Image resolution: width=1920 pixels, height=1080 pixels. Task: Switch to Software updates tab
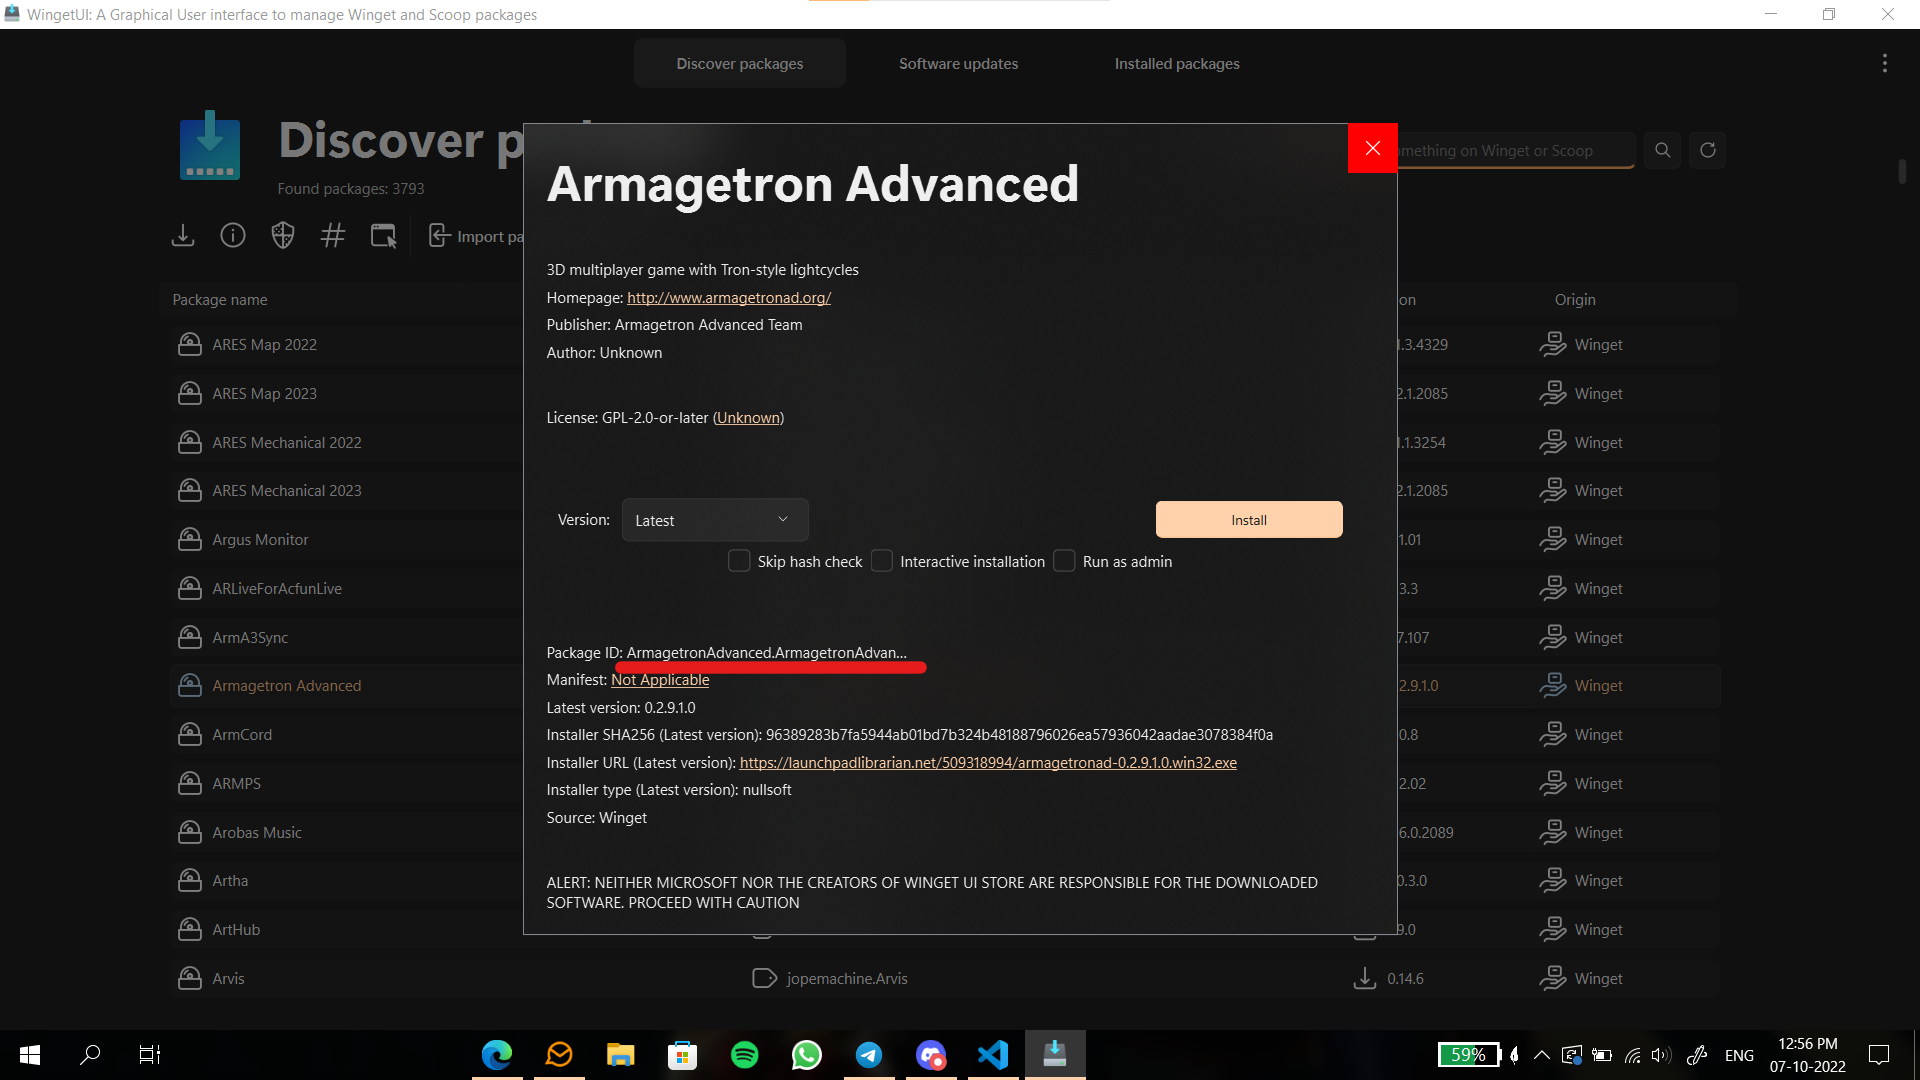[x=958, y=63]
